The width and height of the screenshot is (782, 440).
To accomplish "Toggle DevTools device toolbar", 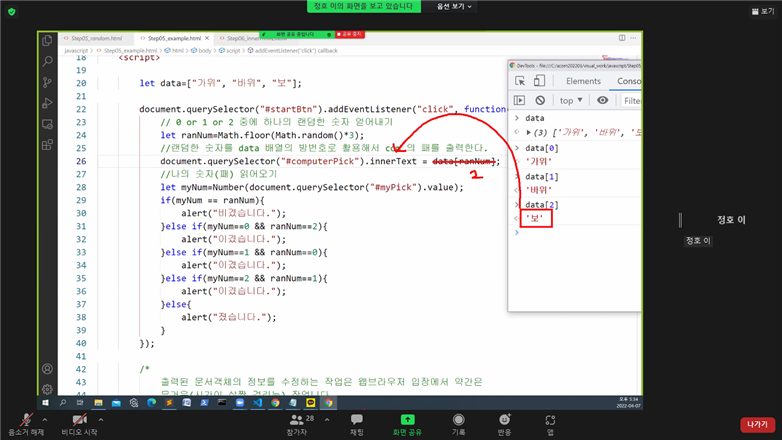I will [539, 81].
